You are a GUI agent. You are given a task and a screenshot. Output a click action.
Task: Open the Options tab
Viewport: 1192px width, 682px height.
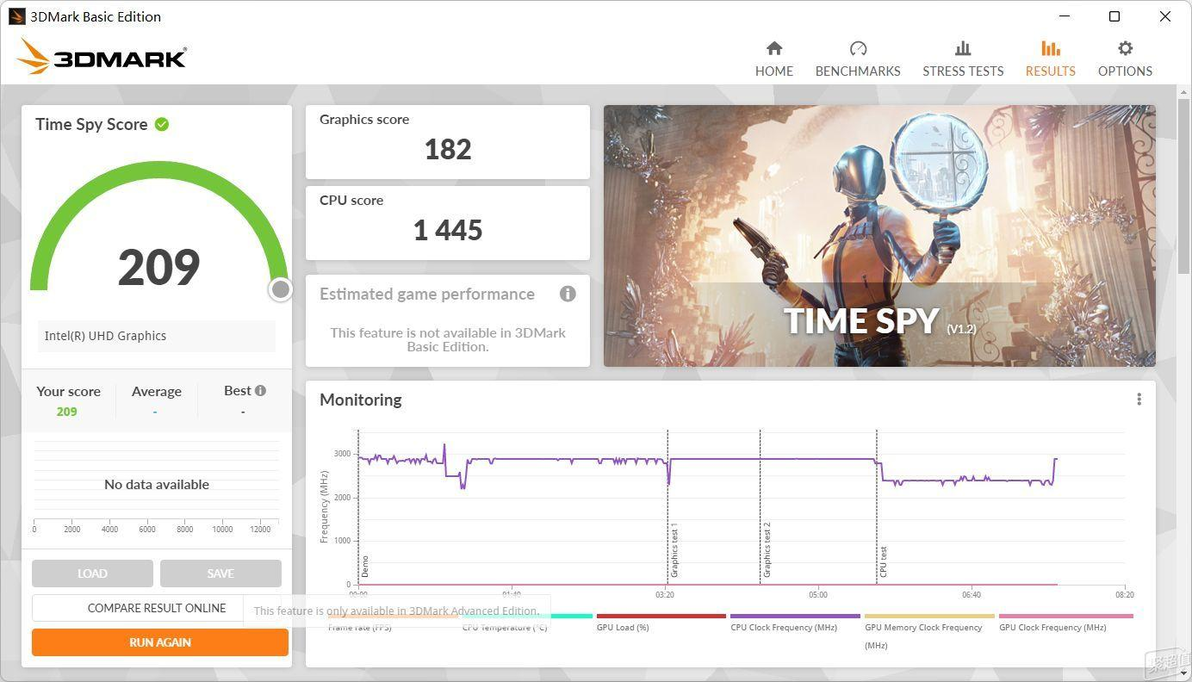(x=1124, y=59)
